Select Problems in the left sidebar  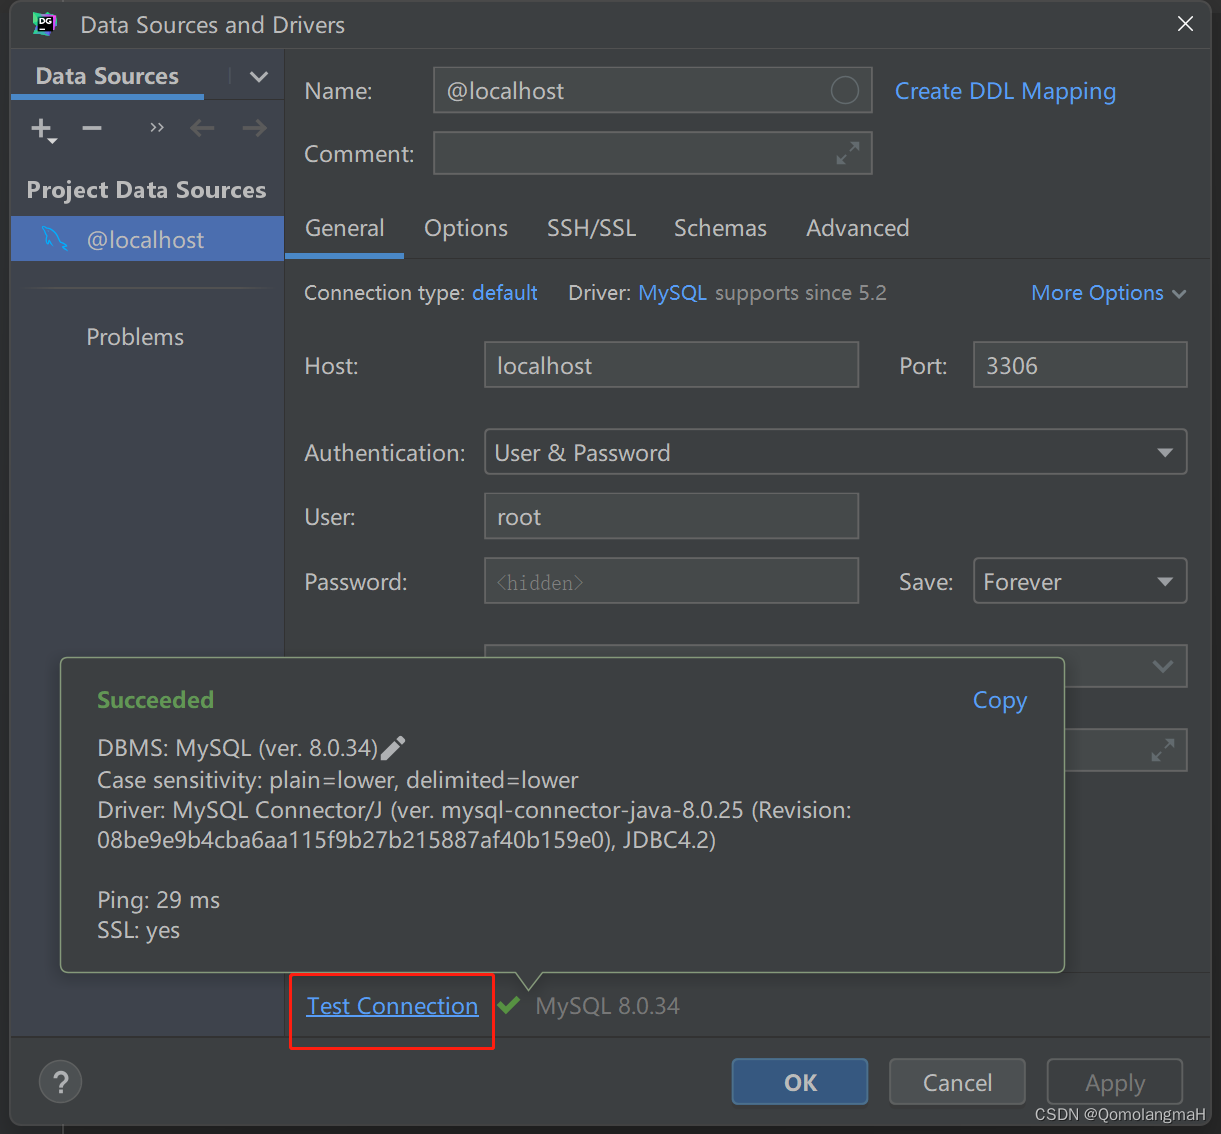click(135, 337)
